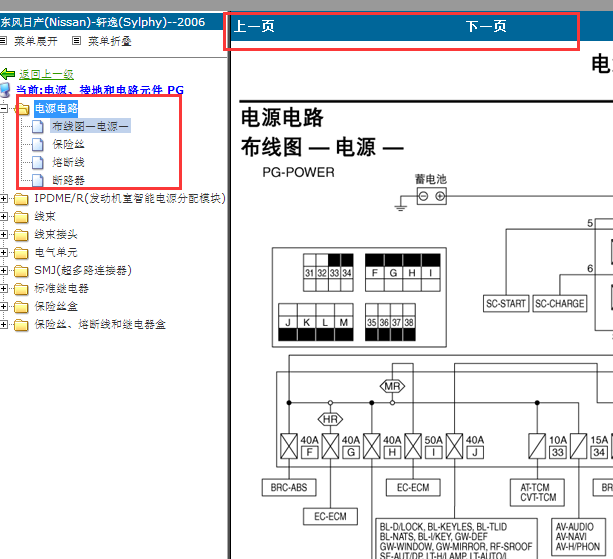Go to next page via 下一页
Screen dimensions: 613x559
coord(486,27)
